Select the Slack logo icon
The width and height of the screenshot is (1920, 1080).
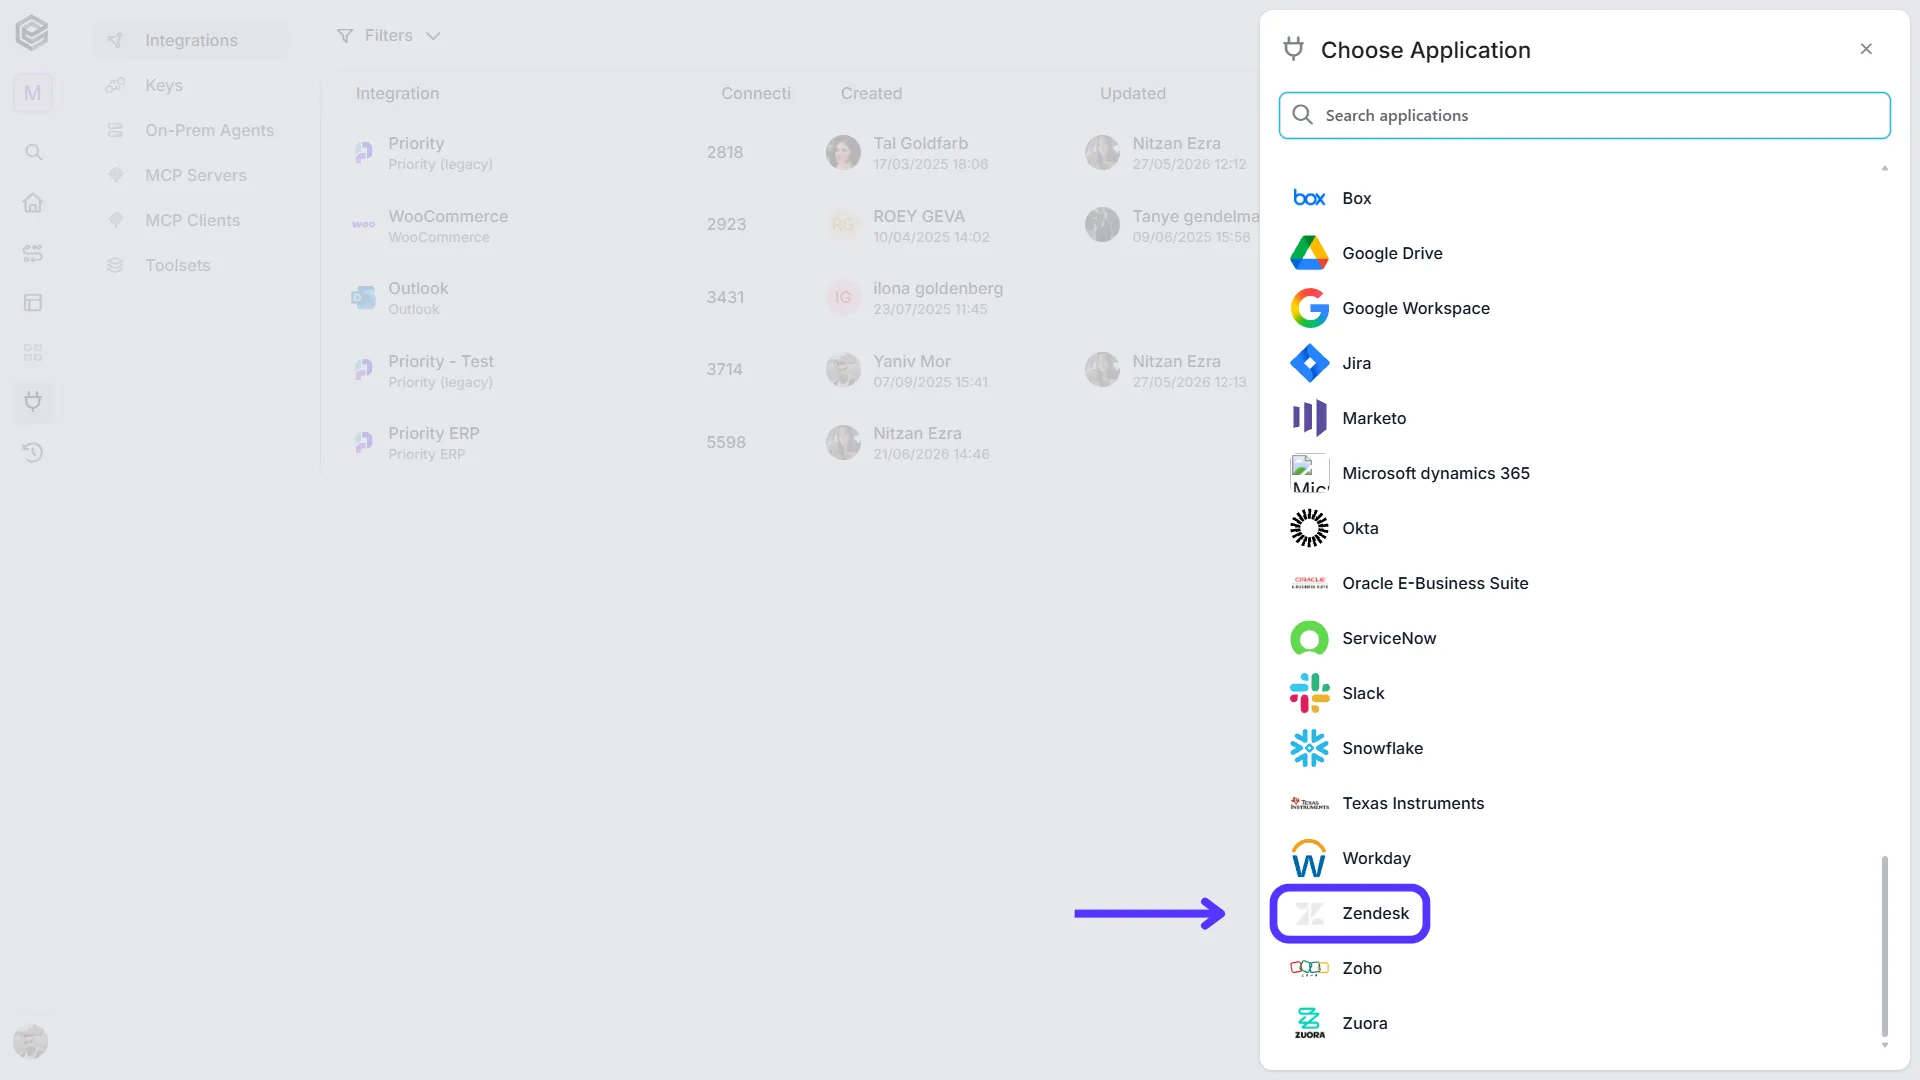point(1309,693)
